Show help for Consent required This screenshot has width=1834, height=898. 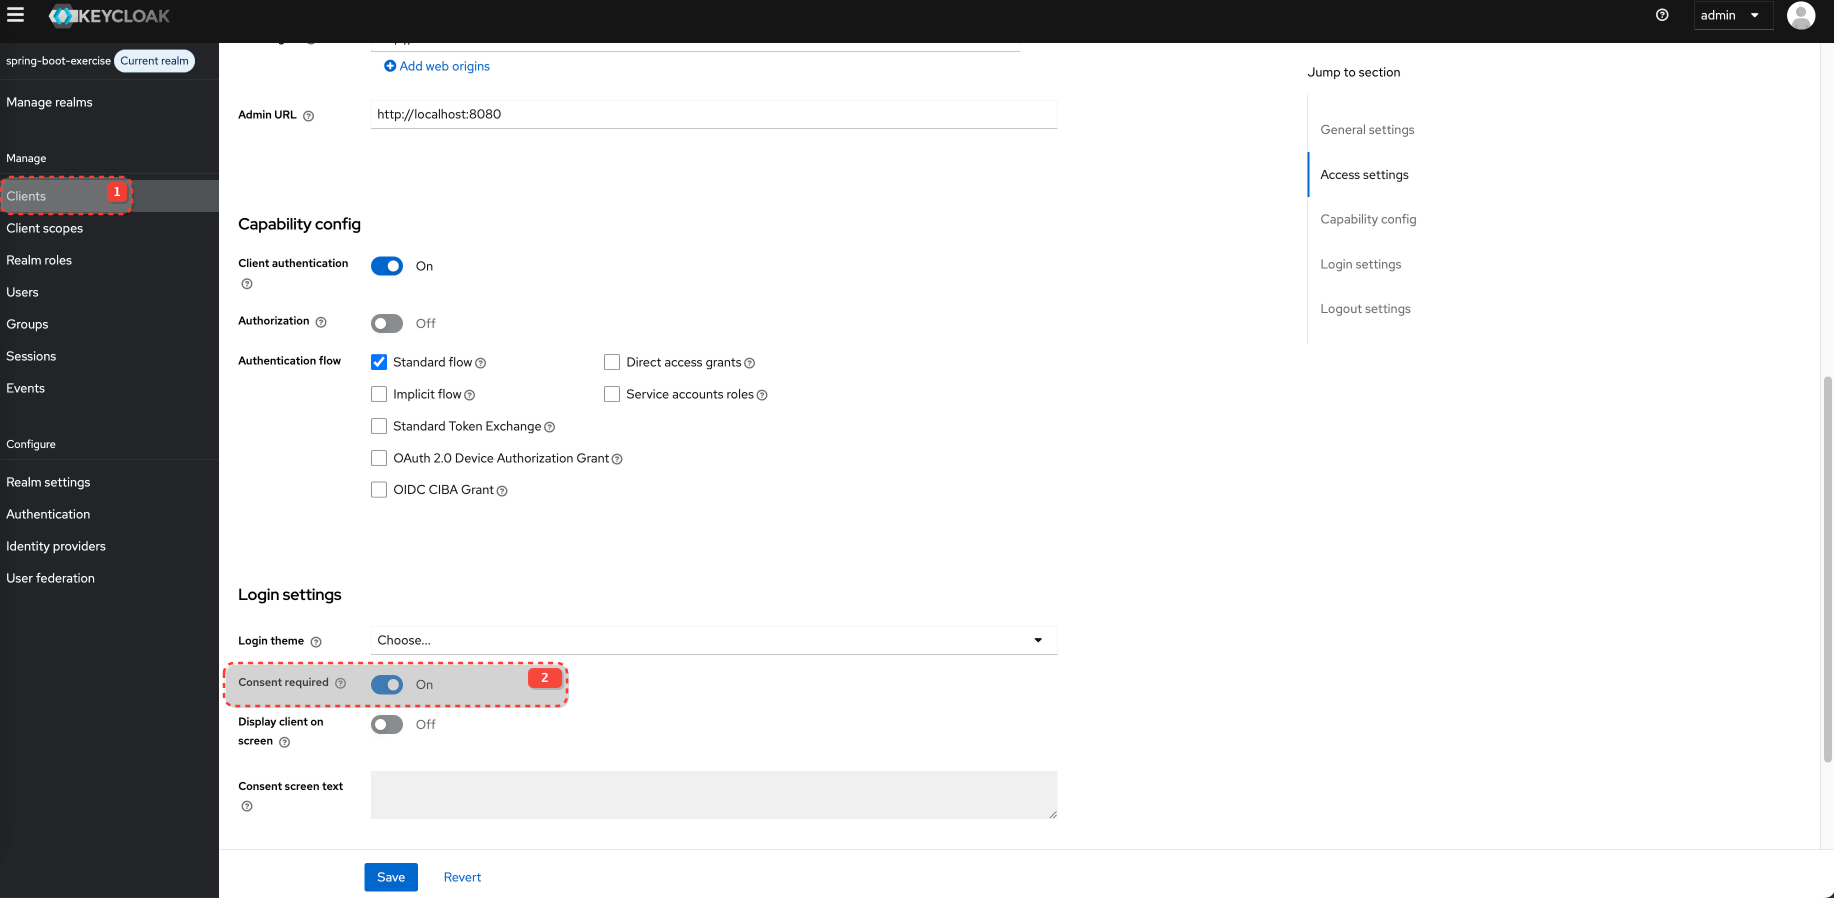click(x=341, y=683)
